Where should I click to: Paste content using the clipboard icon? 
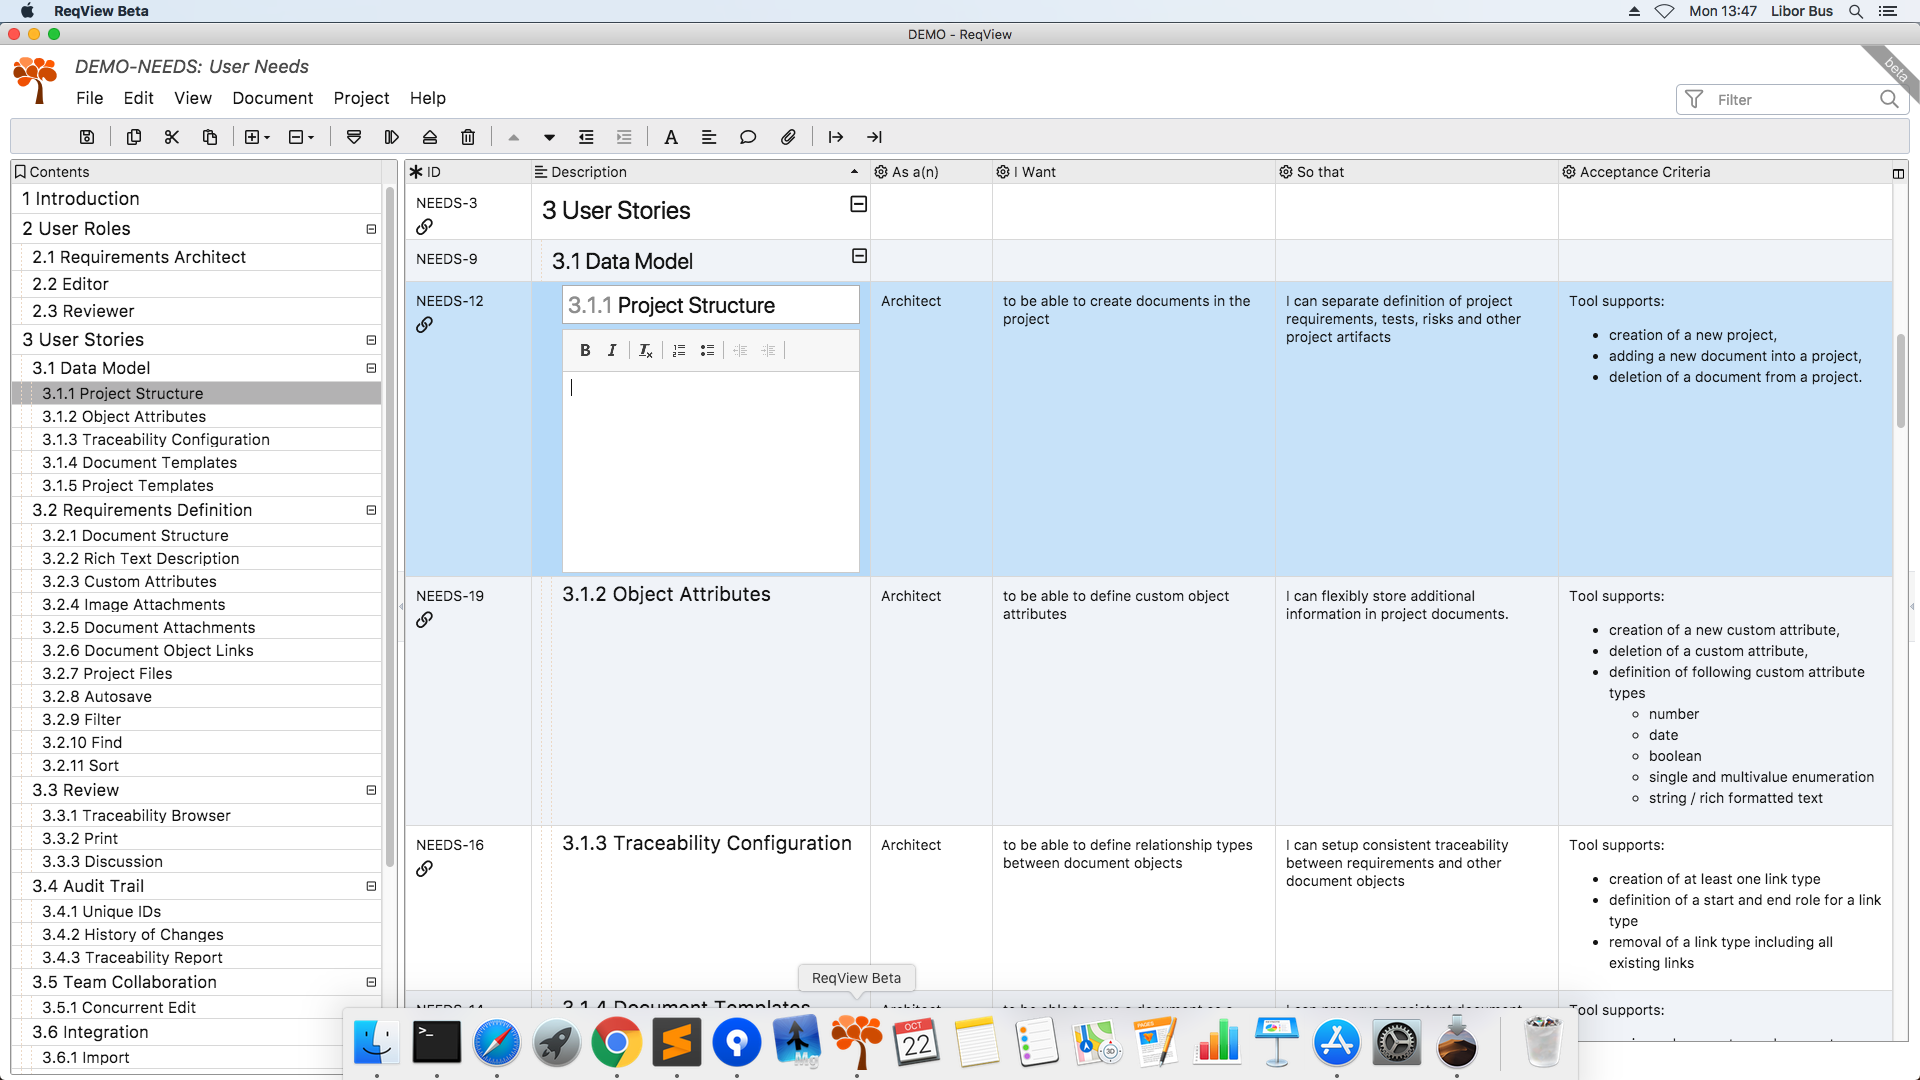click(210, 137)
